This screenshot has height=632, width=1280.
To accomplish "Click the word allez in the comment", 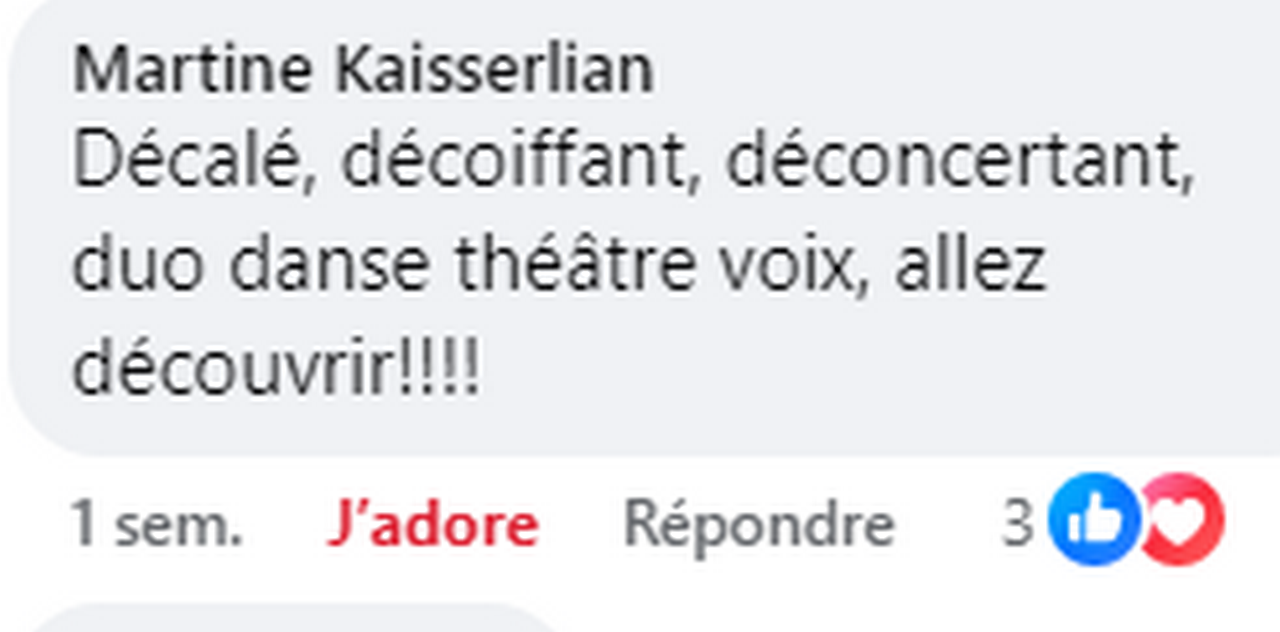I will coord(971,266).
